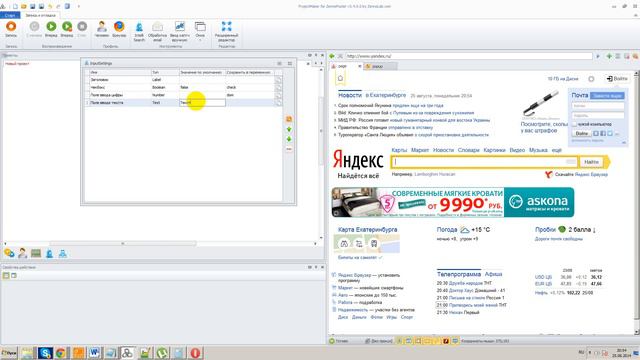Open the manual captcha input tool

click(x=180, y=31)
